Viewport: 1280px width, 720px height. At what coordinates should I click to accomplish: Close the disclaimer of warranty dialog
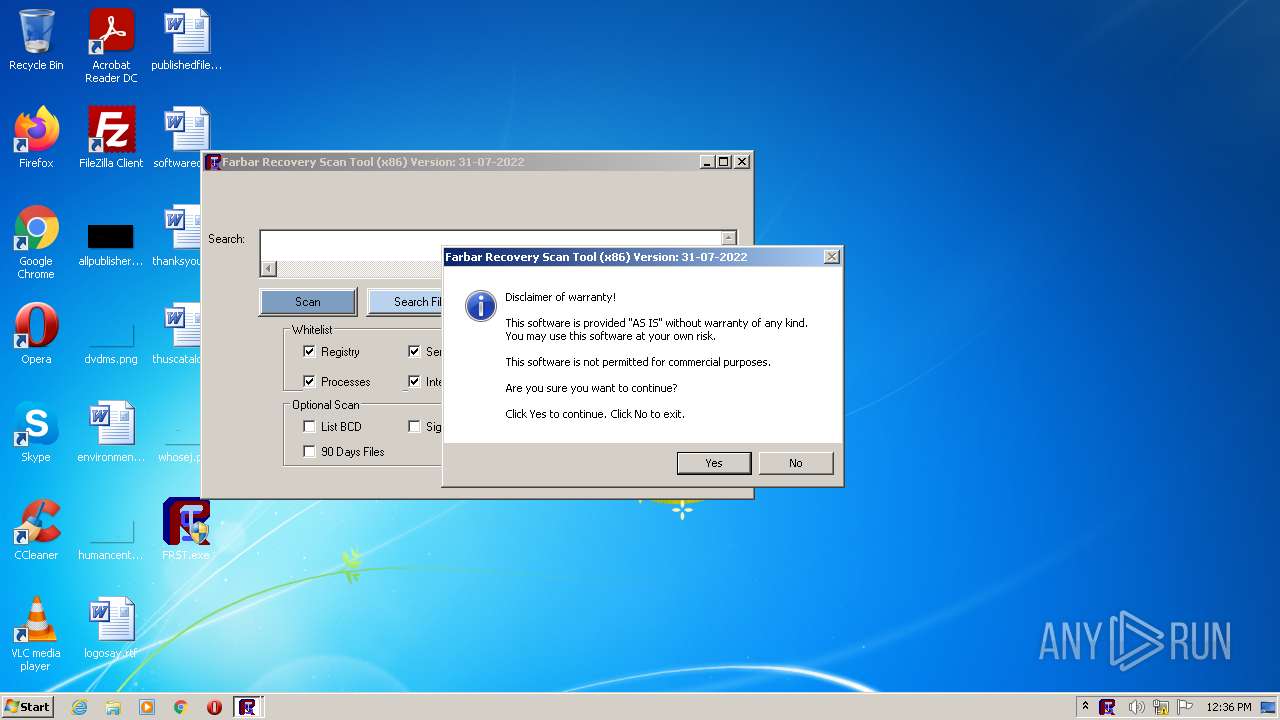(x=831, y=257)
